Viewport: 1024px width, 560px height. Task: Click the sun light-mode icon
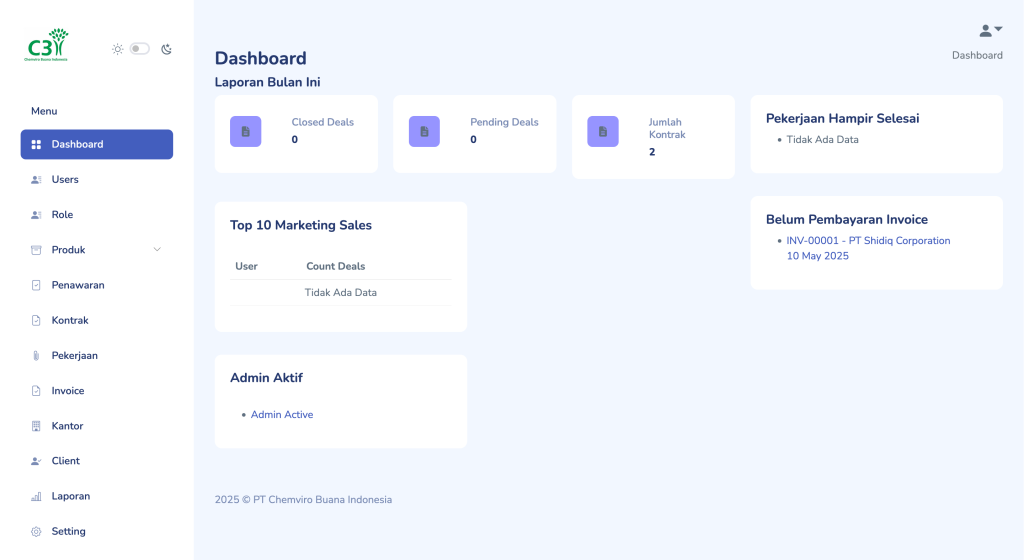pyautogui.click(x=117, y=49)
